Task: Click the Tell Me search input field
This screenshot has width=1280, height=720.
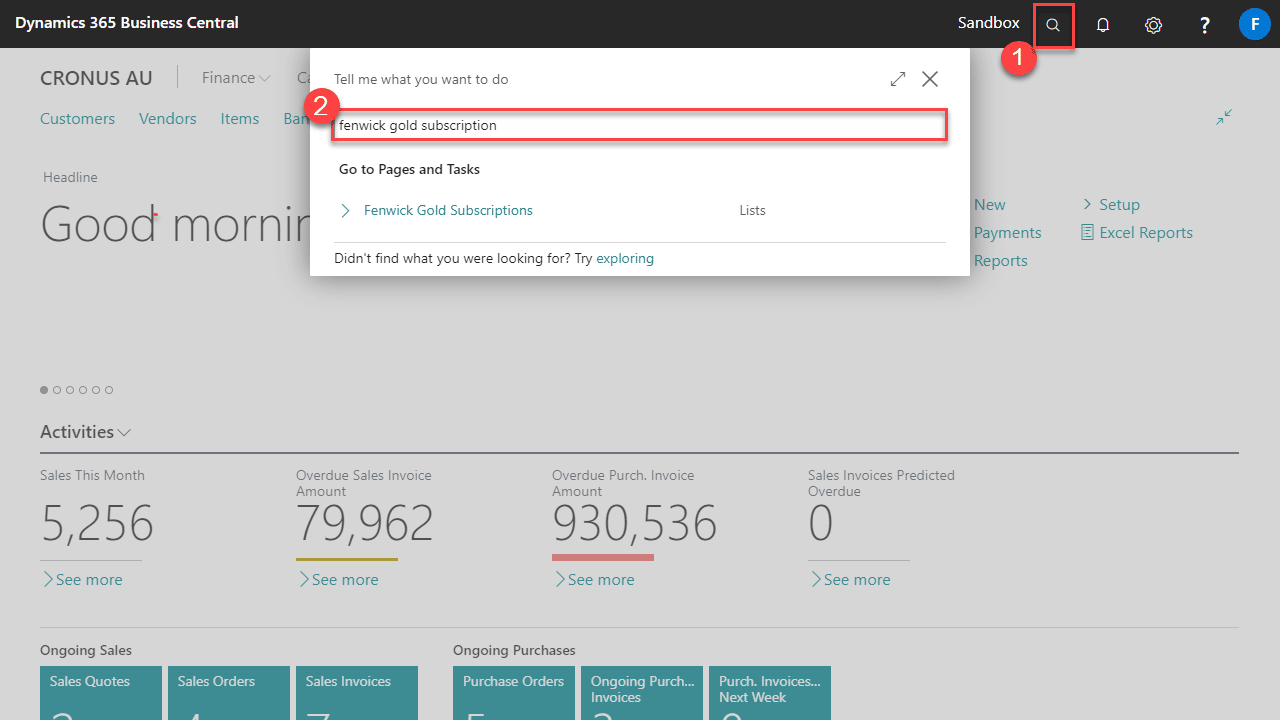Action: 640,125
